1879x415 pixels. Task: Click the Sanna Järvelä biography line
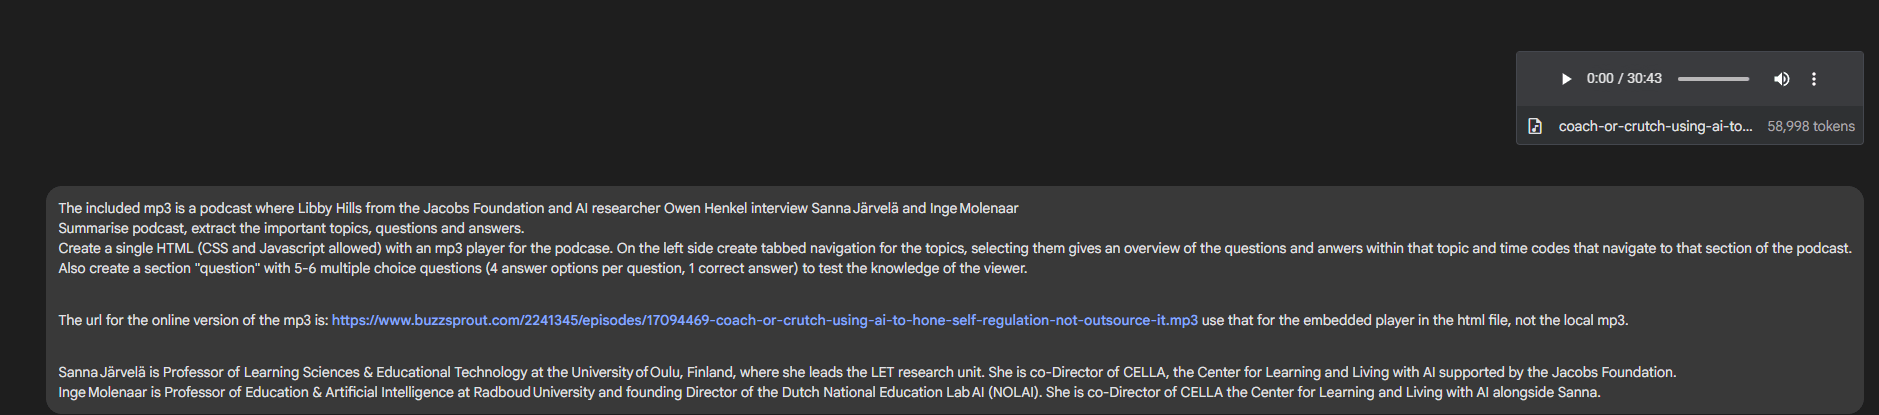click(x=867, y=372)
